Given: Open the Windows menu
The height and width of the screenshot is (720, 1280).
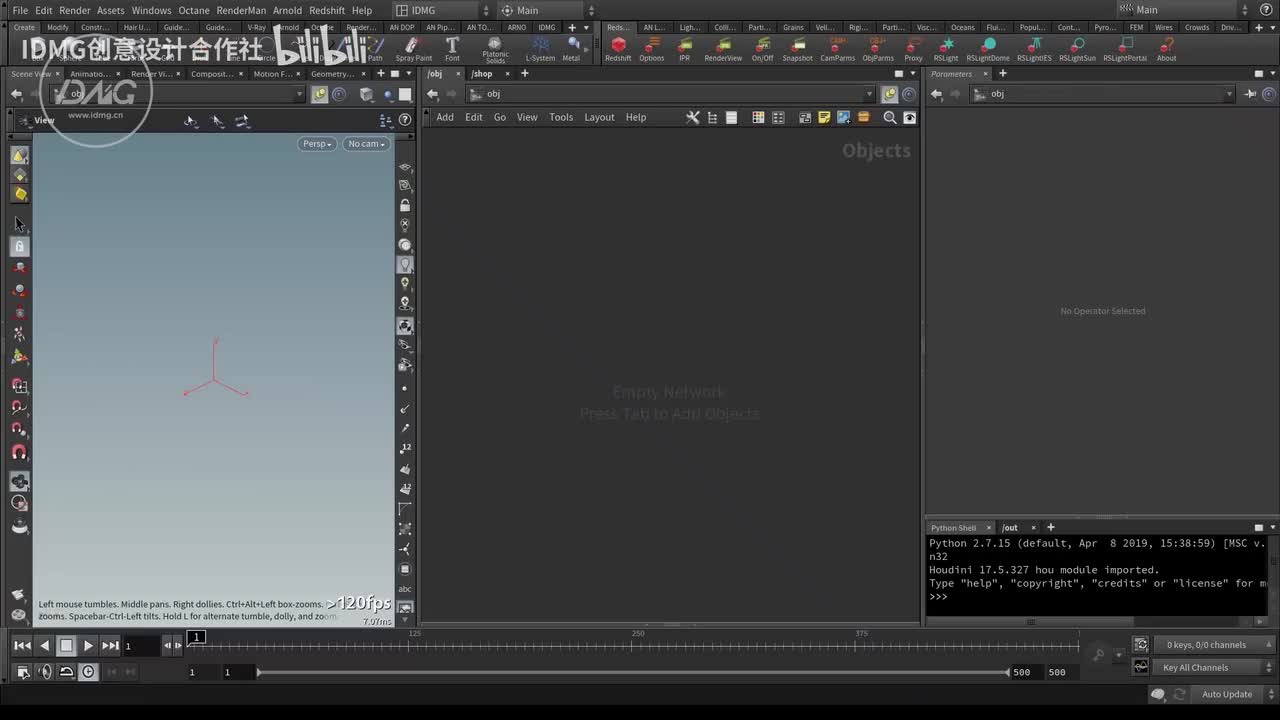Looking at the screenshot, I should [151, 10].
